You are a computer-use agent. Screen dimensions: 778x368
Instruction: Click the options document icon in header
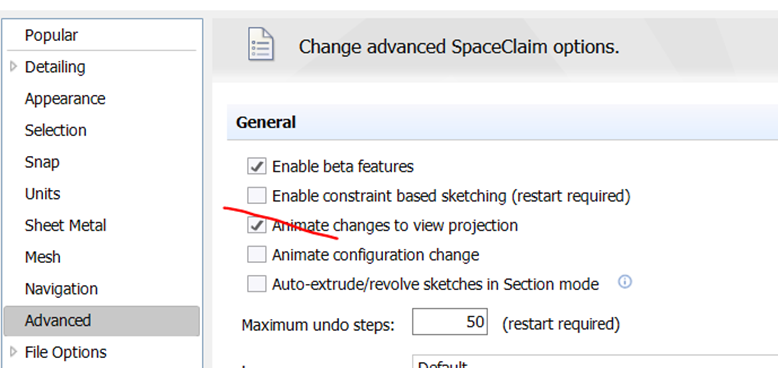point(260,44)
